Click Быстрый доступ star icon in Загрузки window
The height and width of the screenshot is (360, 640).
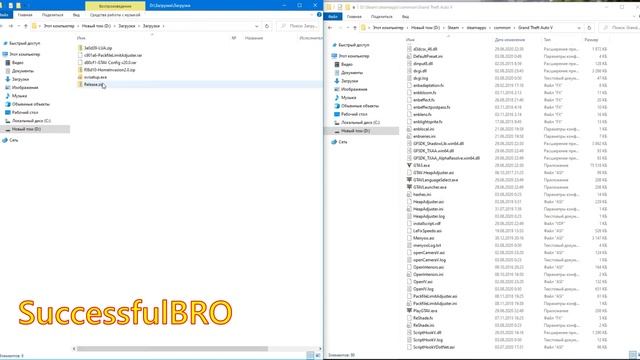5,43
